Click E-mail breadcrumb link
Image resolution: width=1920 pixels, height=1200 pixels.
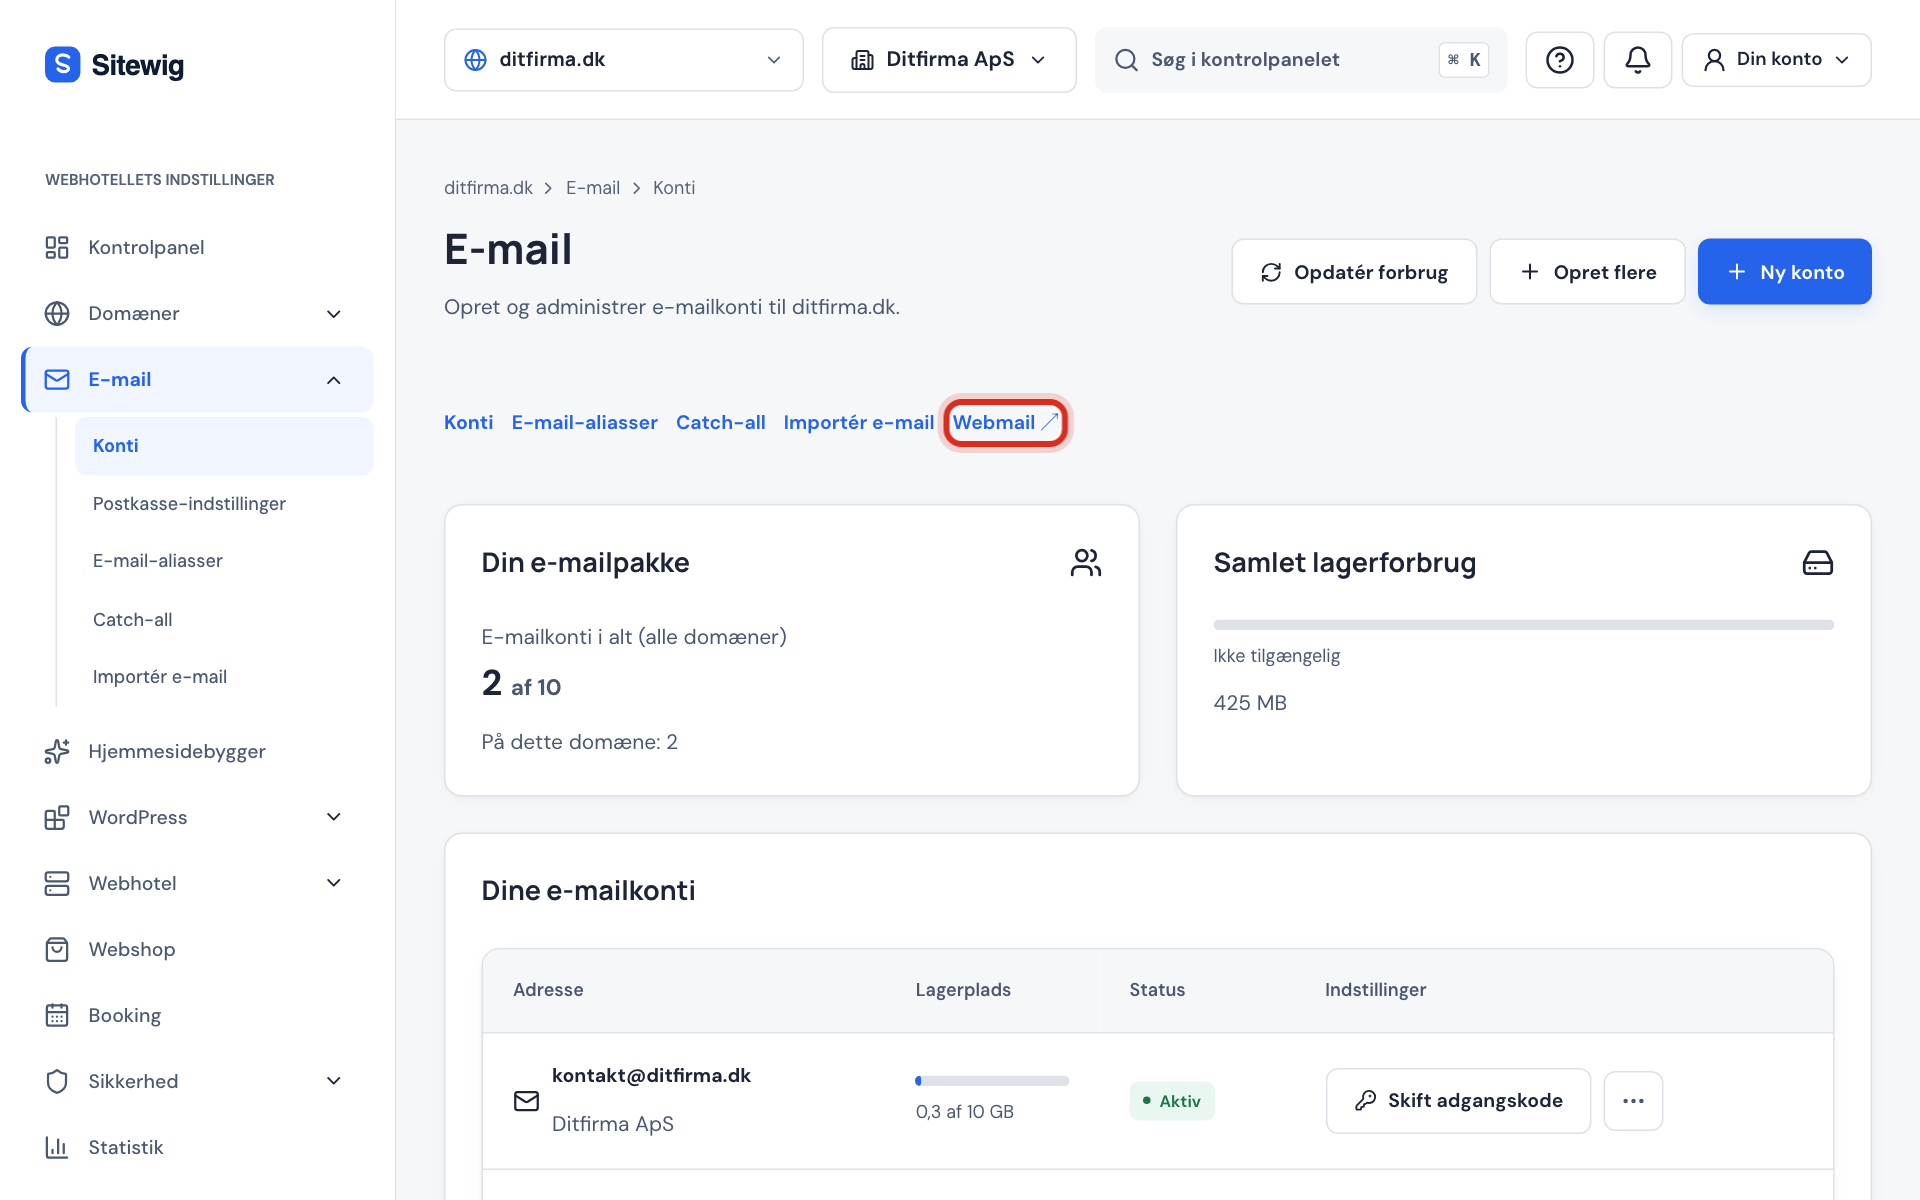[x=593, y=188]
